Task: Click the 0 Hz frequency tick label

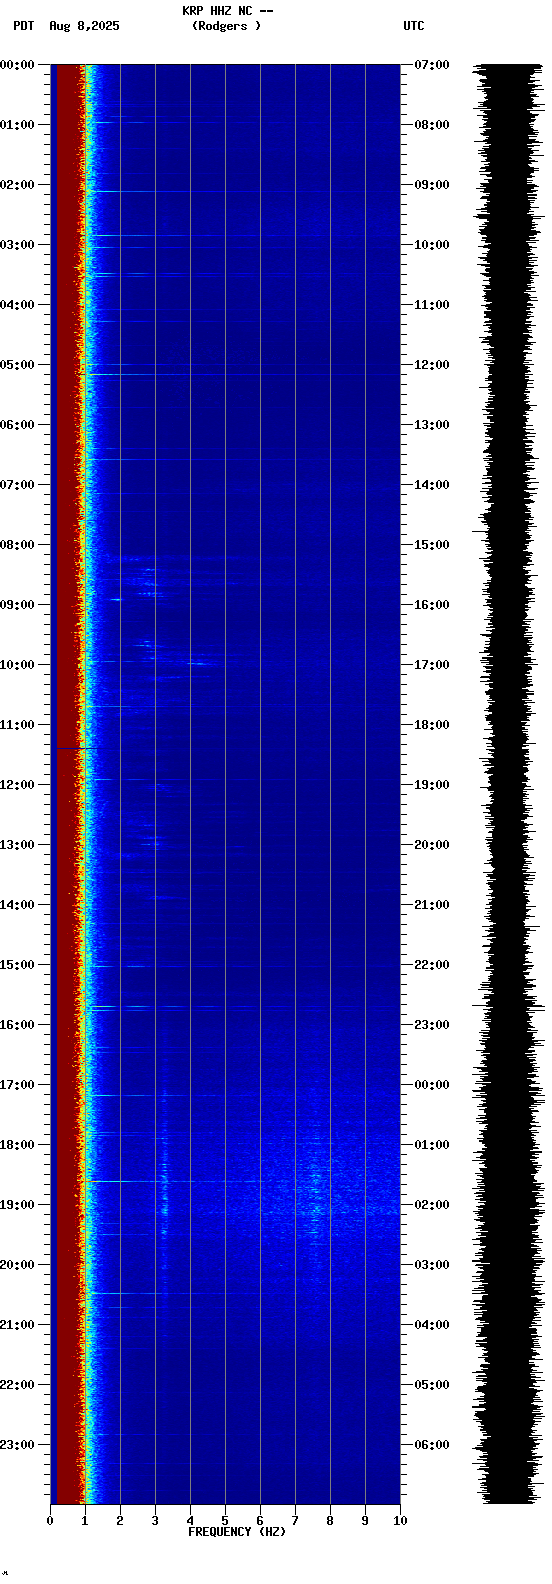Action: pos(50,1521)
